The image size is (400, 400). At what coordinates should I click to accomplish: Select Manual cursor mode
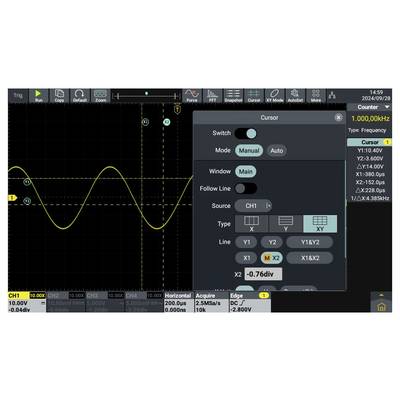tap(249, 151)
